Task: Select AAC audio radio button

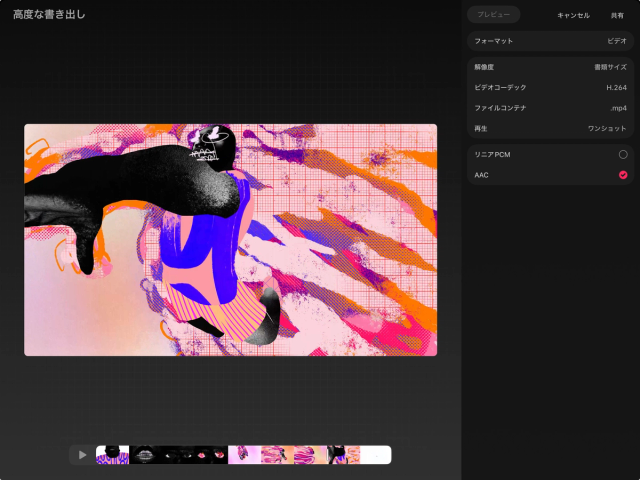Action: tap(623, 175)
